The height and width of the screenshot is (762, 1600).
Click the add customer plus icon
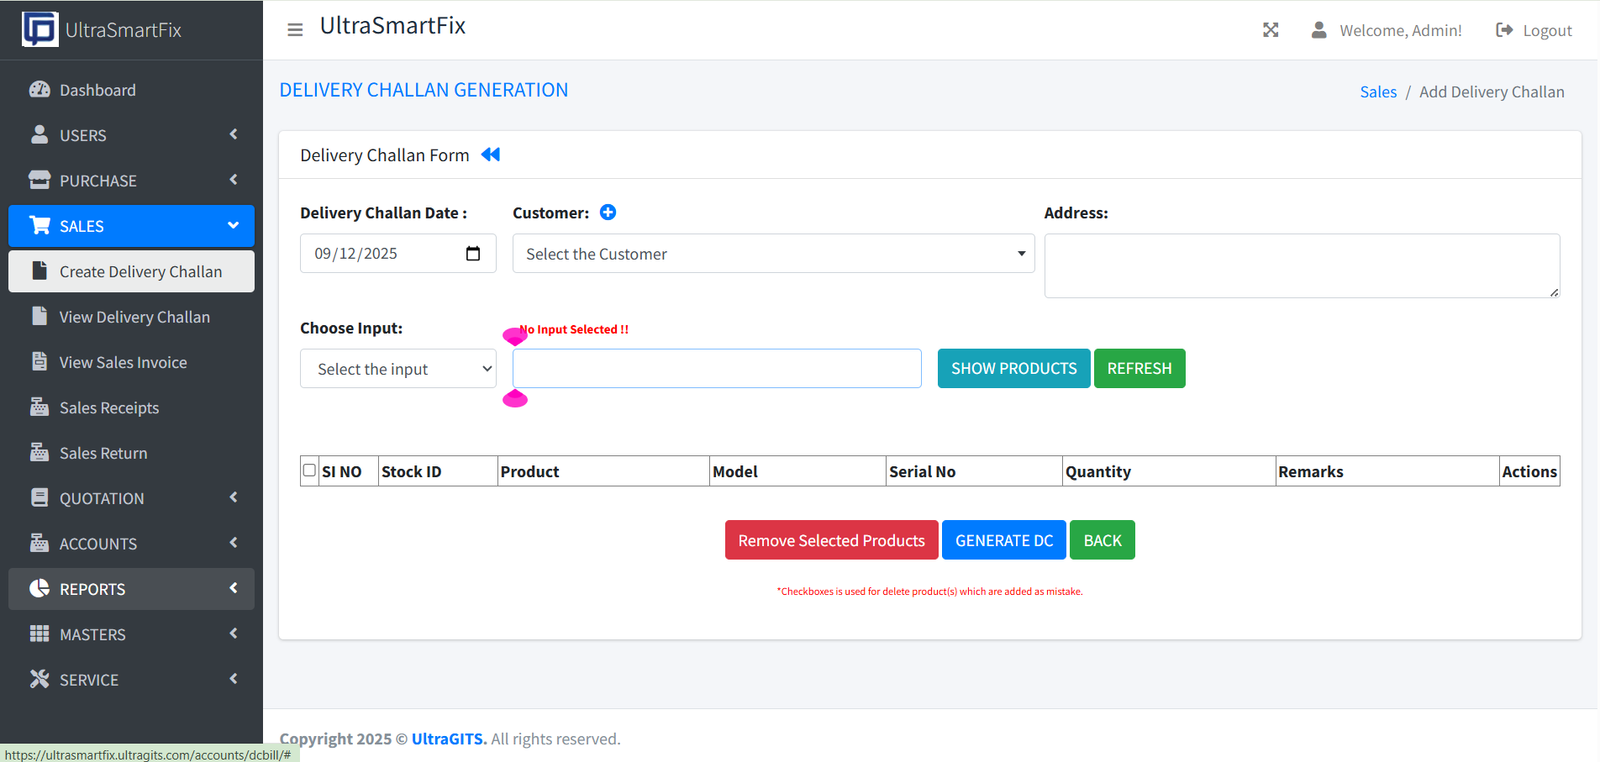pos(608,212)
